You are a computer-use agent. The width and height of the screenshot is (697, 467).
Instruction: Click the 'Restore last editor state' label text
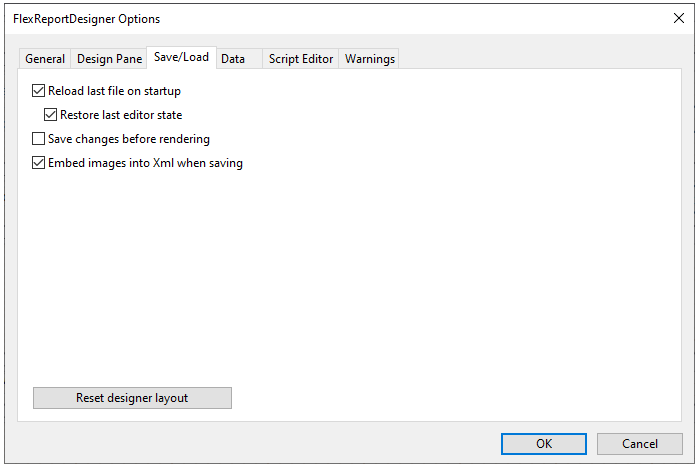click(120, 115)
